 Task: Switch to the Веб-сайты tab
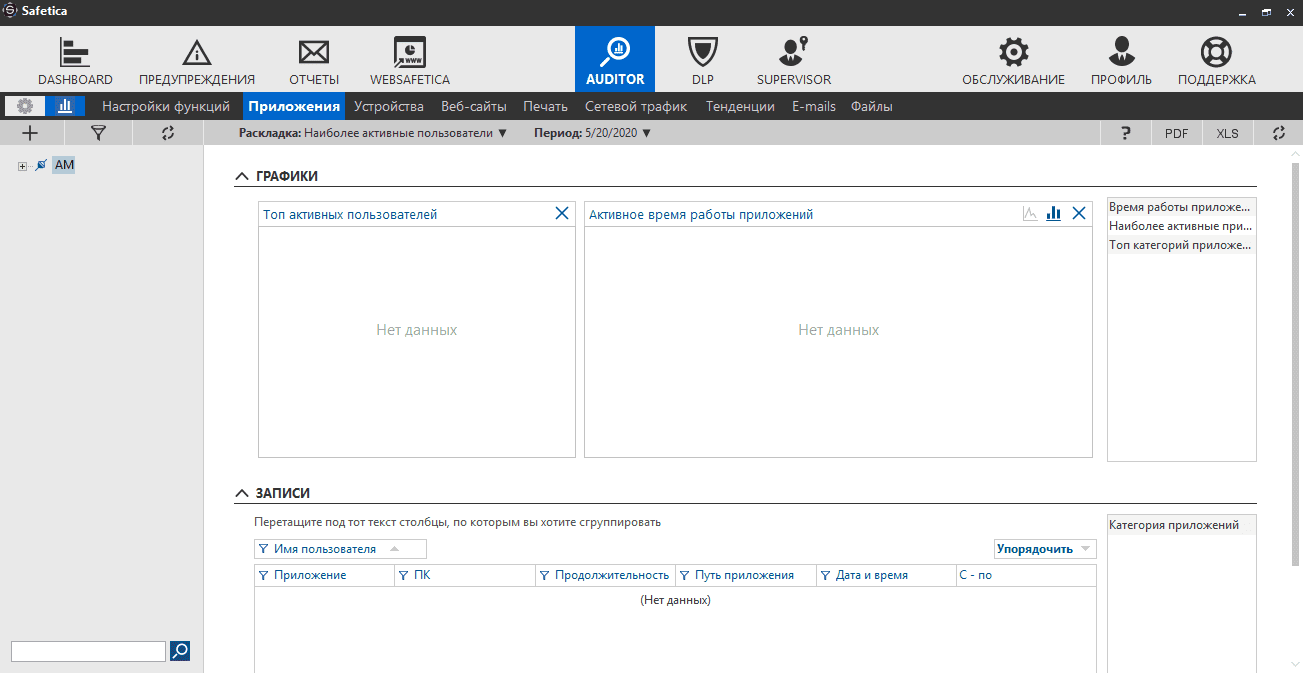tap(474, 106)
